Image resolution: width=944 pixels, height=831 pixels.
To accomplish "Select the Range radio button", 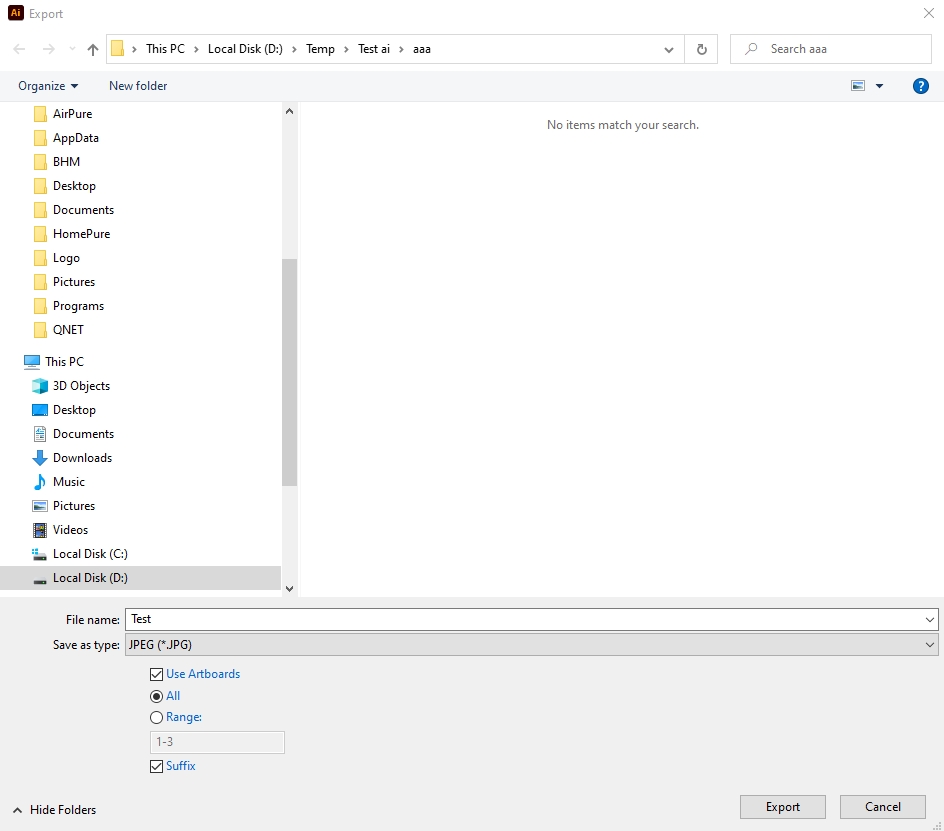I will [156, 717].
